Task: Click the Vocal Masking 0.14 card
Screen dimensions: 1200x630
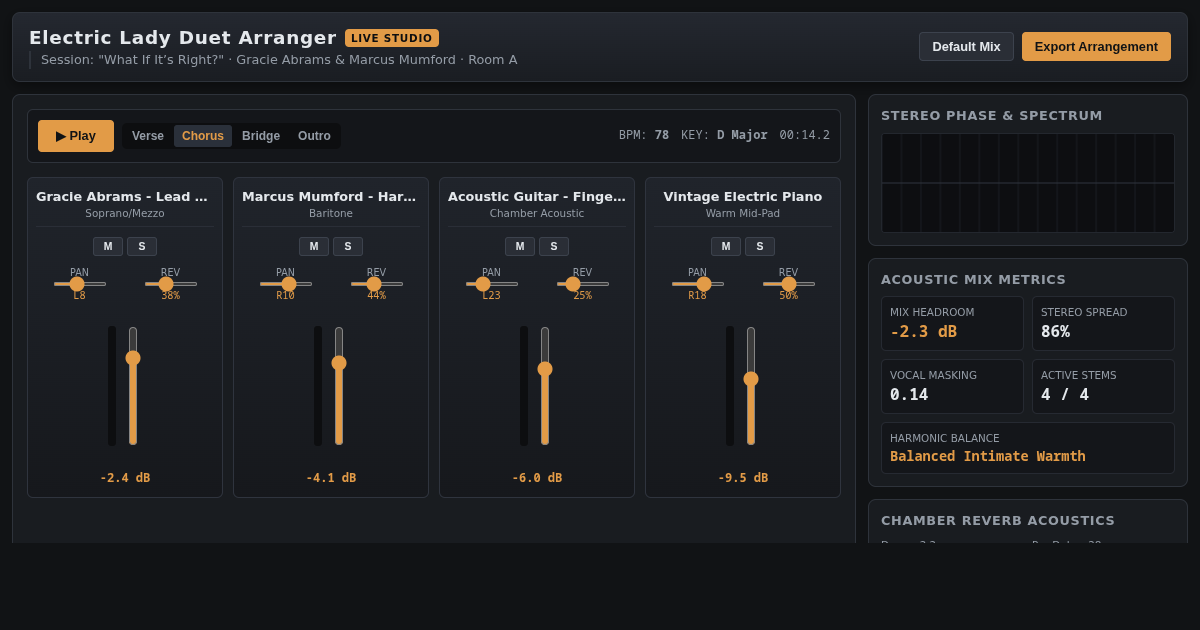Action: [x=952, y=386]
